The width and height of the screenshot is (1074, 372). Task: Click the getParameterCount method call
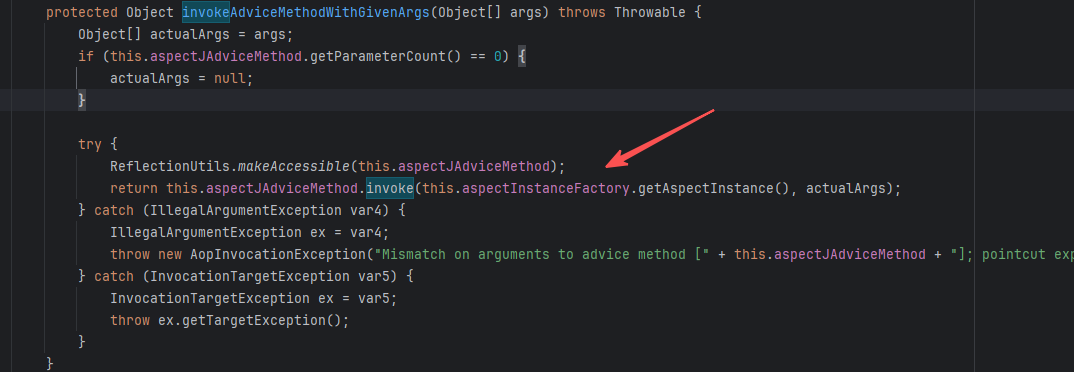coord(377,57)
